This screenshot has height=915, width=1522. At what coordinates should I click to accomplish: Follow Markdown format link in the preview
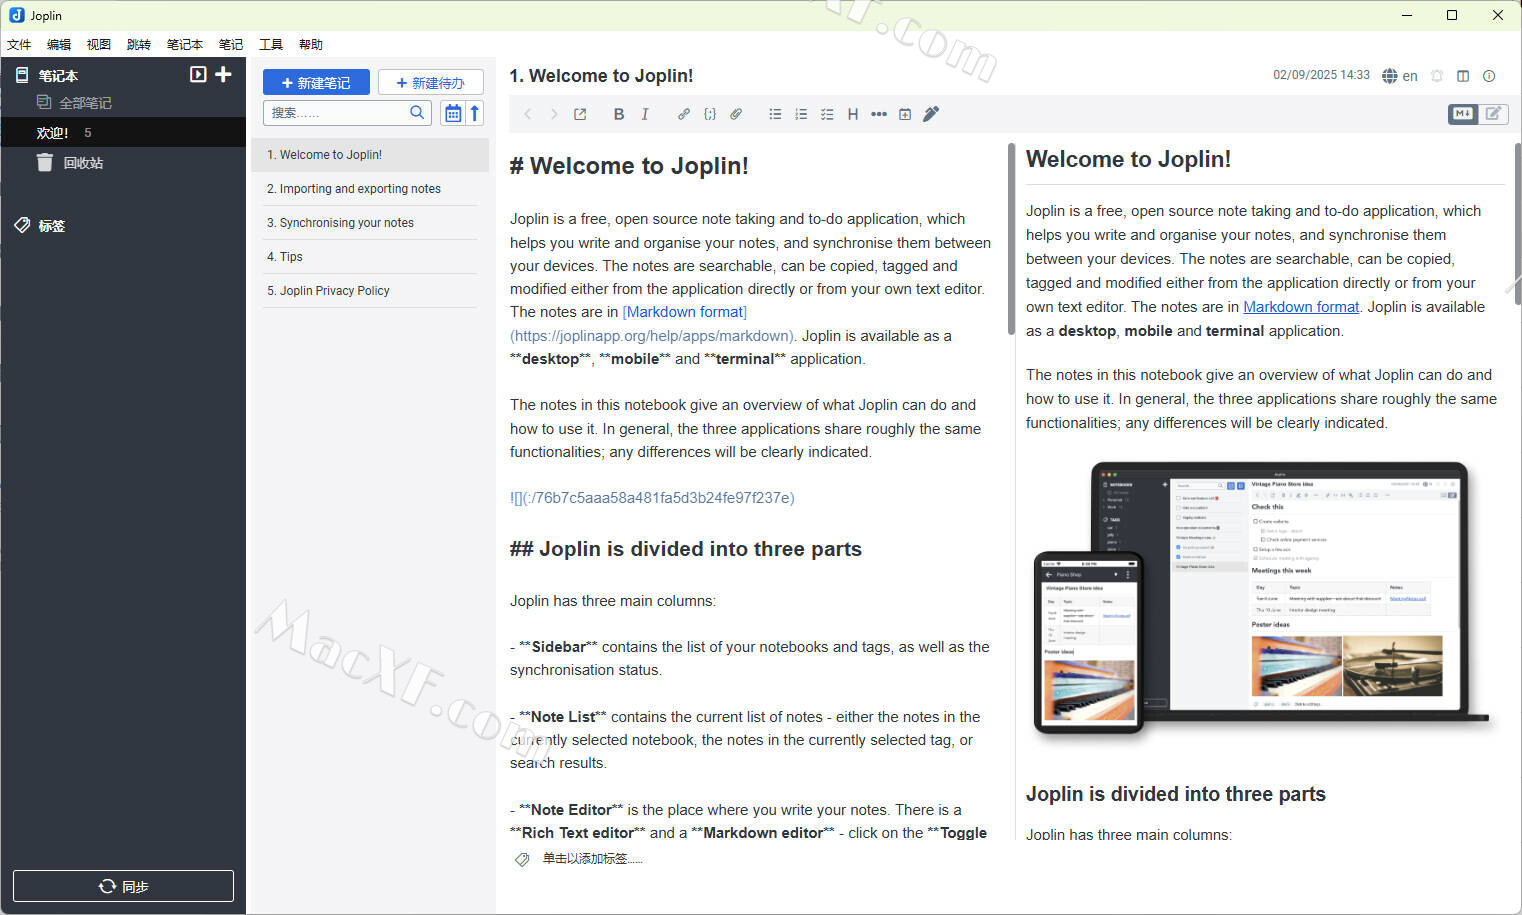point(1301,307)
